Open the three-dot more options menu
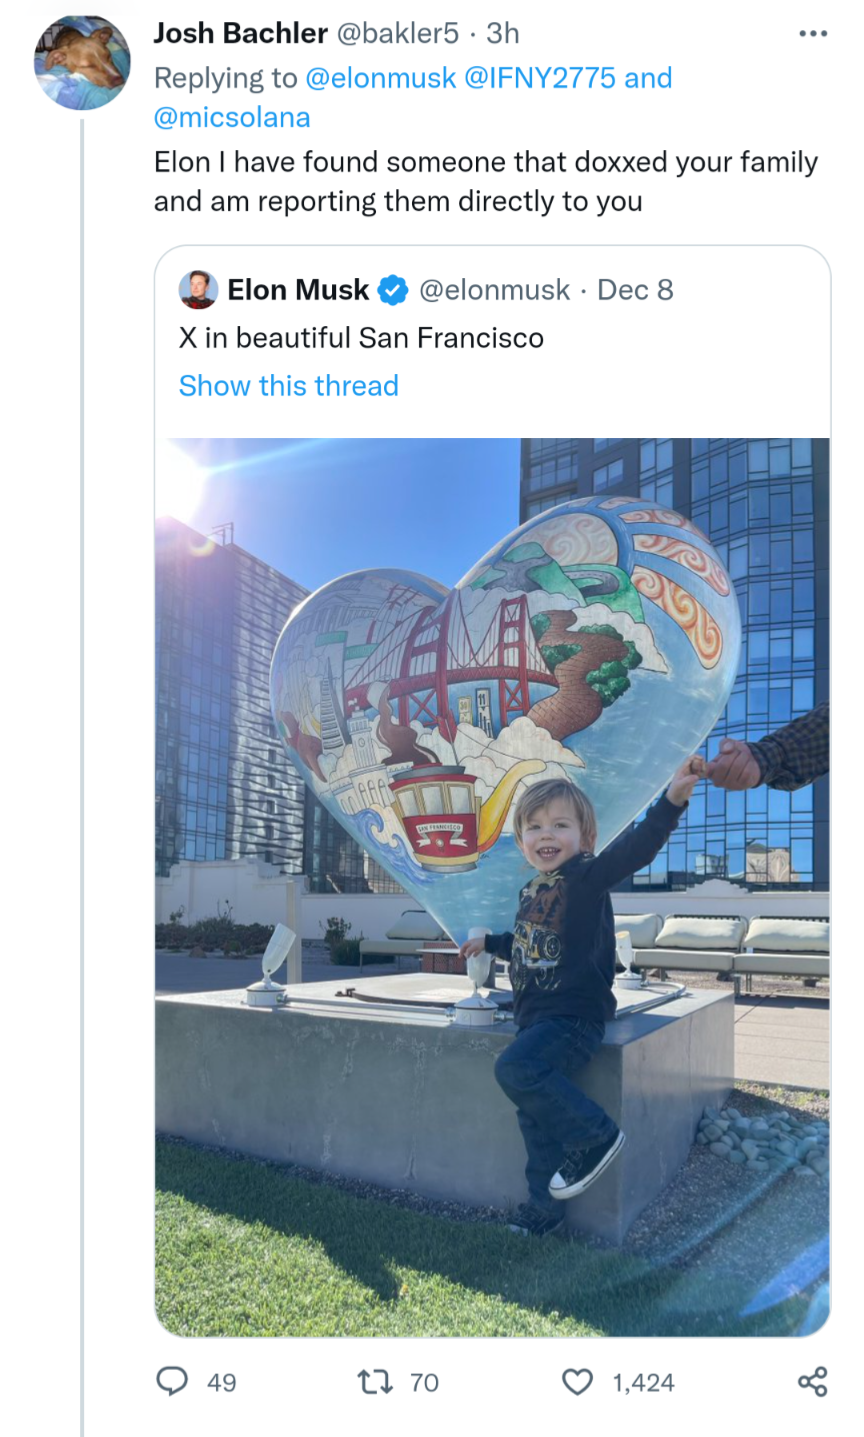This screenshot has width=864, height=1437. pyautogui.click(x=812, y=34)
